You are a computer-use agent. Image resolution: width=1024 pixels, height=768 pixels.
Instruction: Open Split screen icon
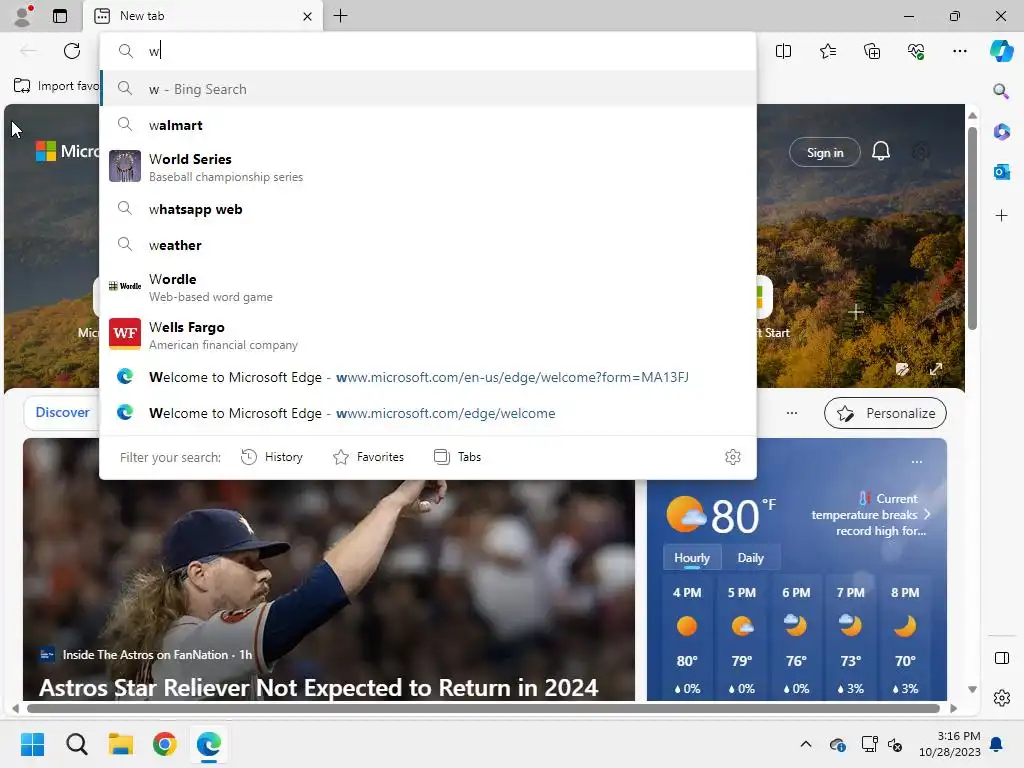783,51
